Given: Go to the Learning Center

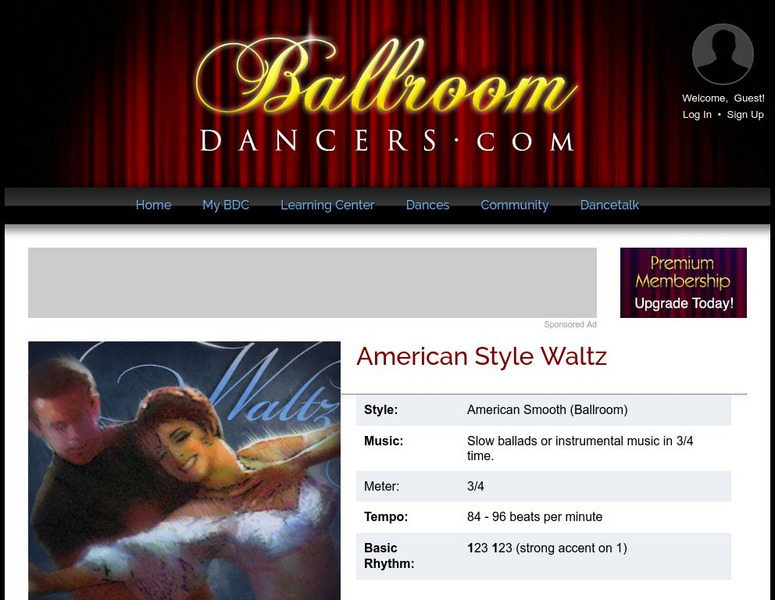Looking at the screenshot, I should 327,205.
